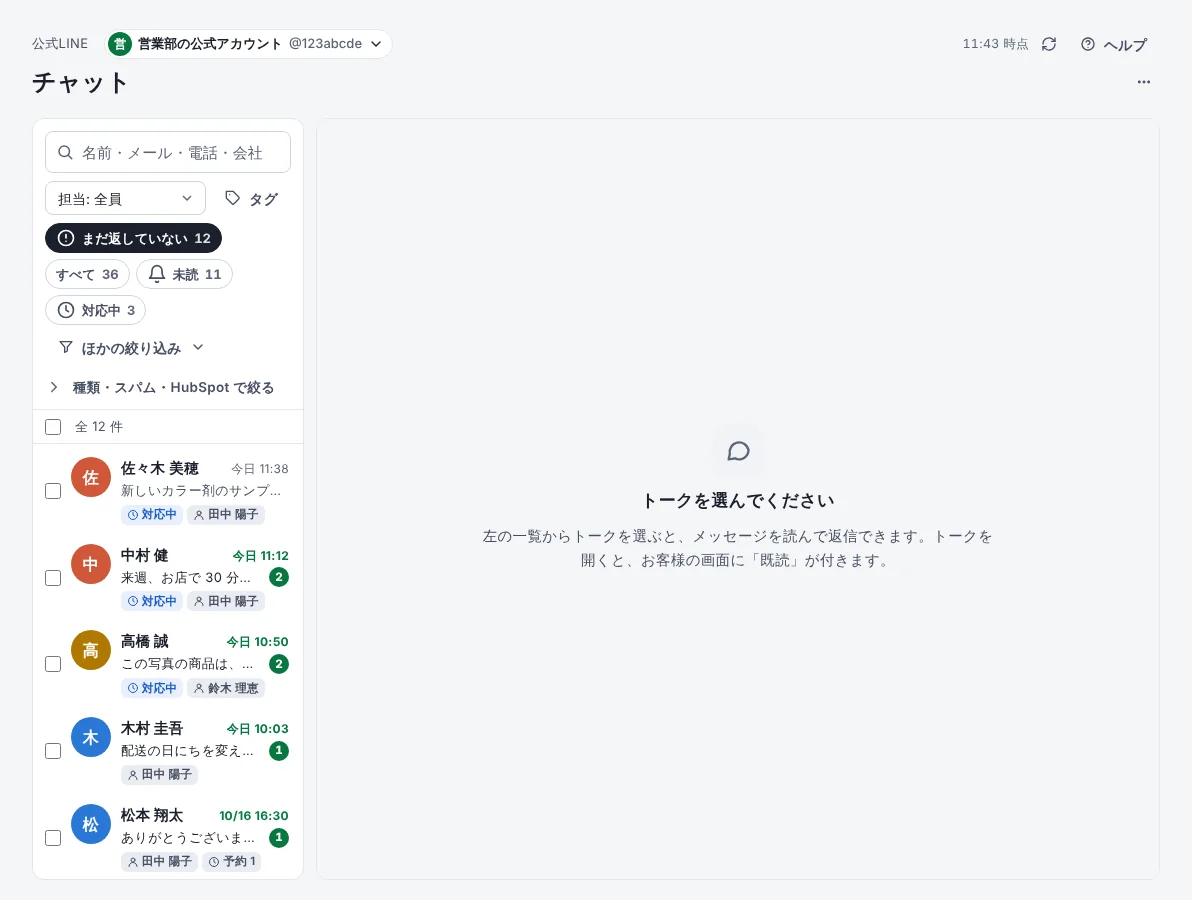Open the 担当: 全員 assignee dropdown

pyautogui.click(x=125, y=198)
